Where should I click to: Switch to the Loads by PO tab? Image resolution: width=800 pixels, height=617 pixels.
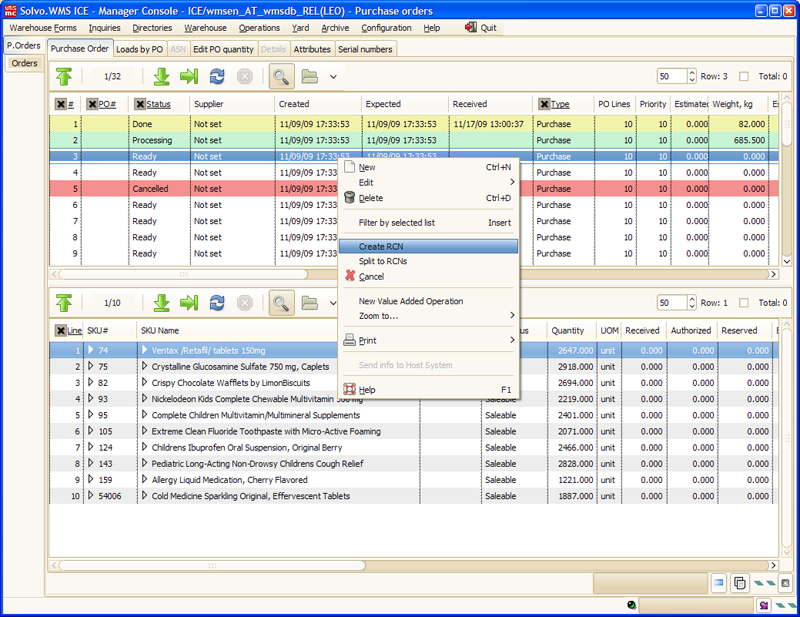point(139,48)
